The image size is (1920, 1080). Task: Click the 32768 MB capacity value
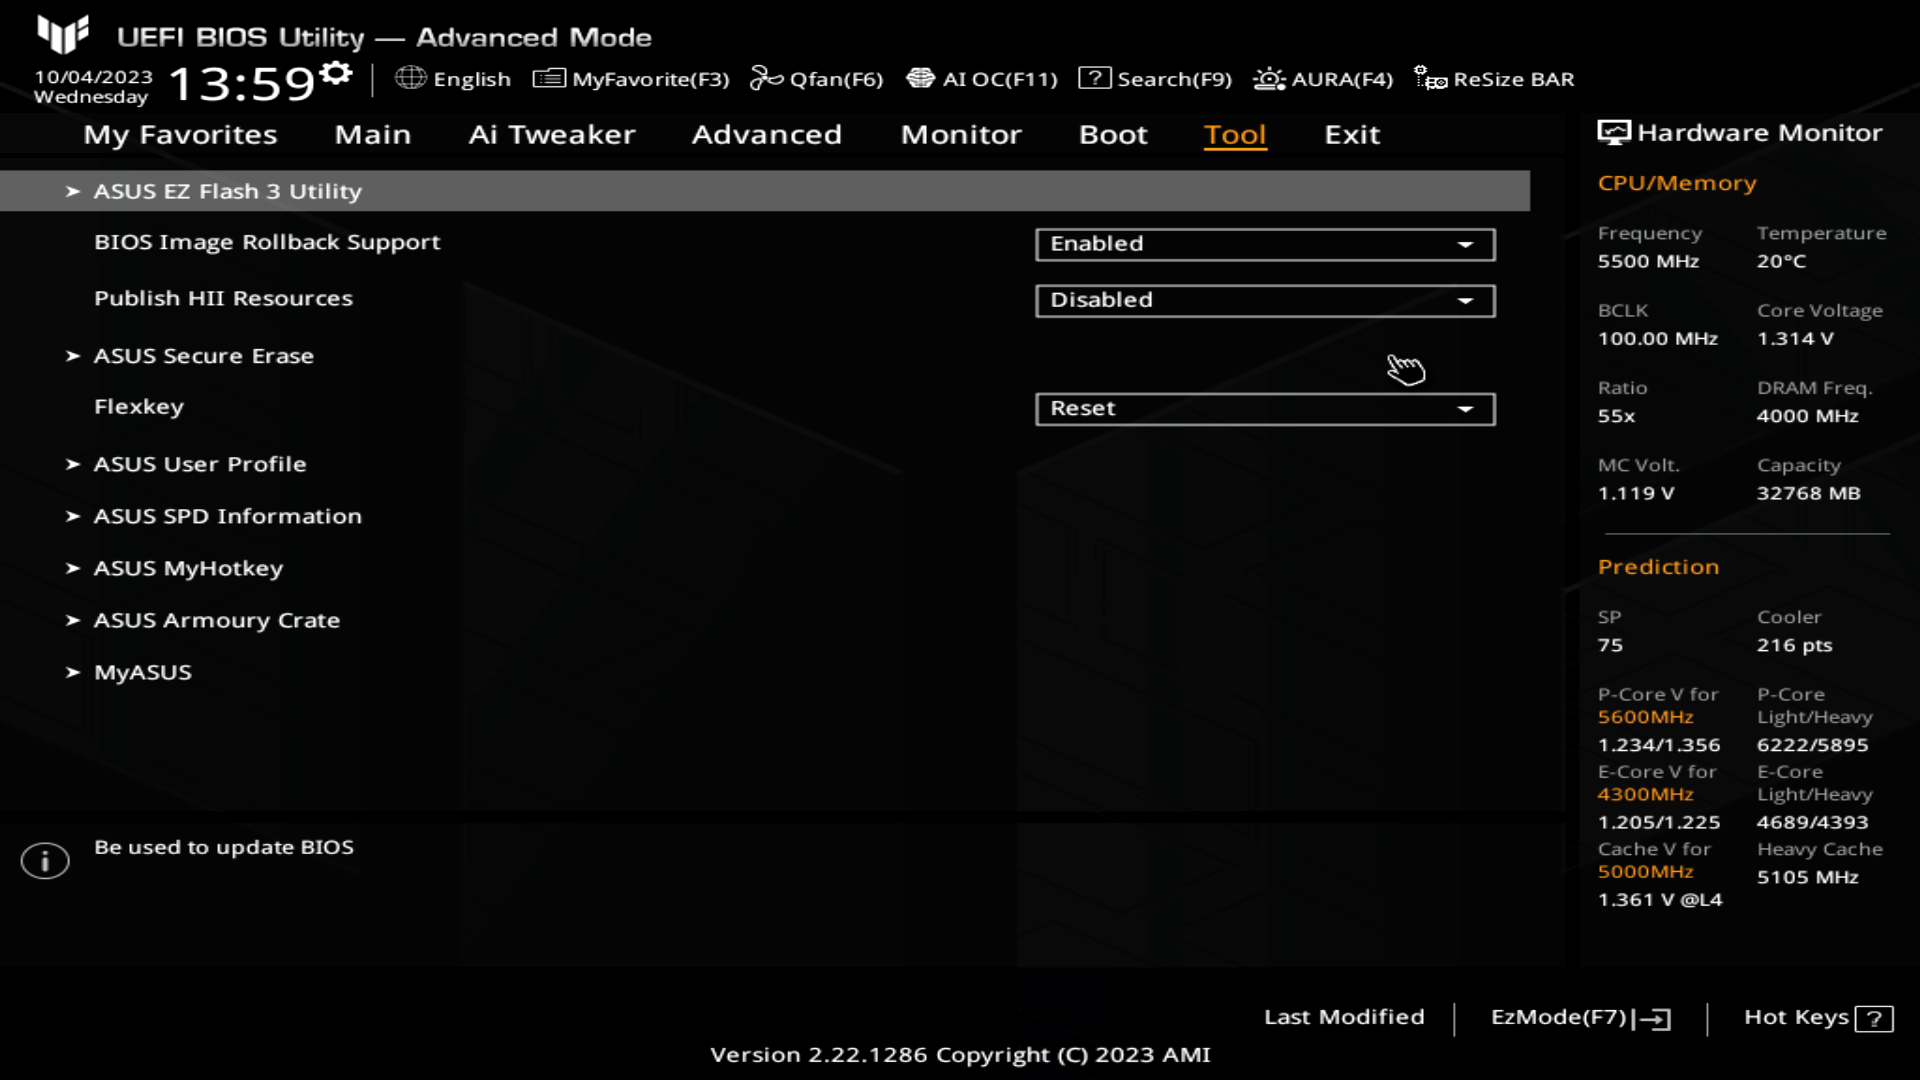1808,493
